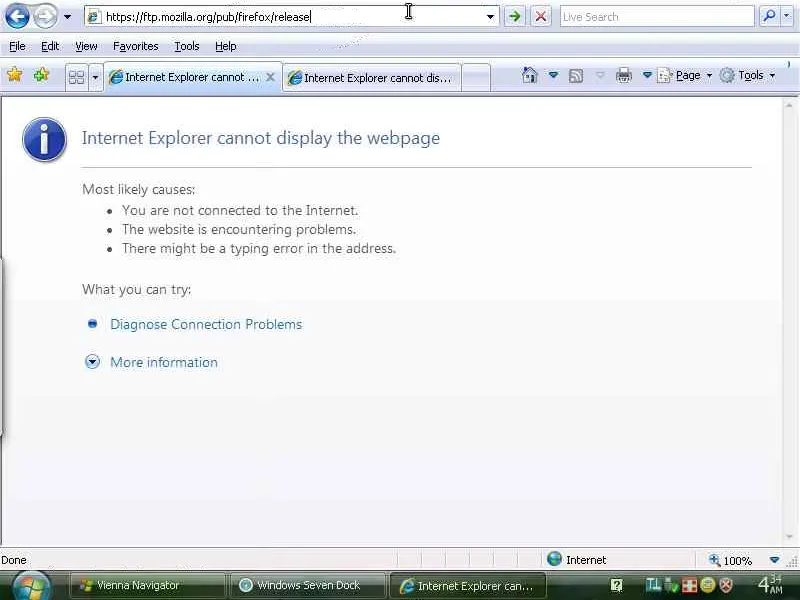Show Quick Tabs thumbnail view
800x600 pixels.
(x=77, y=77)
